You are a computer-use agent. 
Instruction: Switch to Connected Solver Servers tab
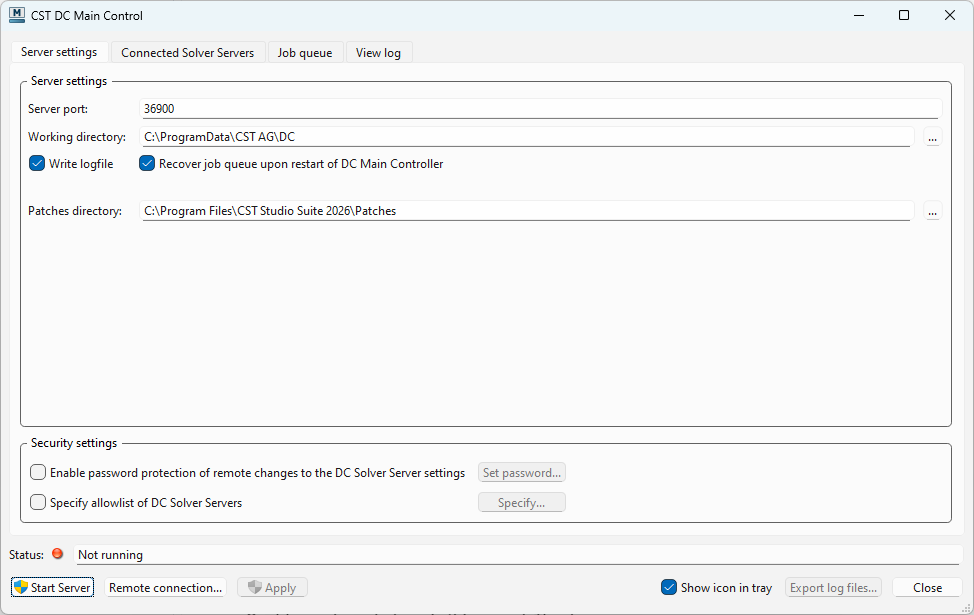(187, 53)
